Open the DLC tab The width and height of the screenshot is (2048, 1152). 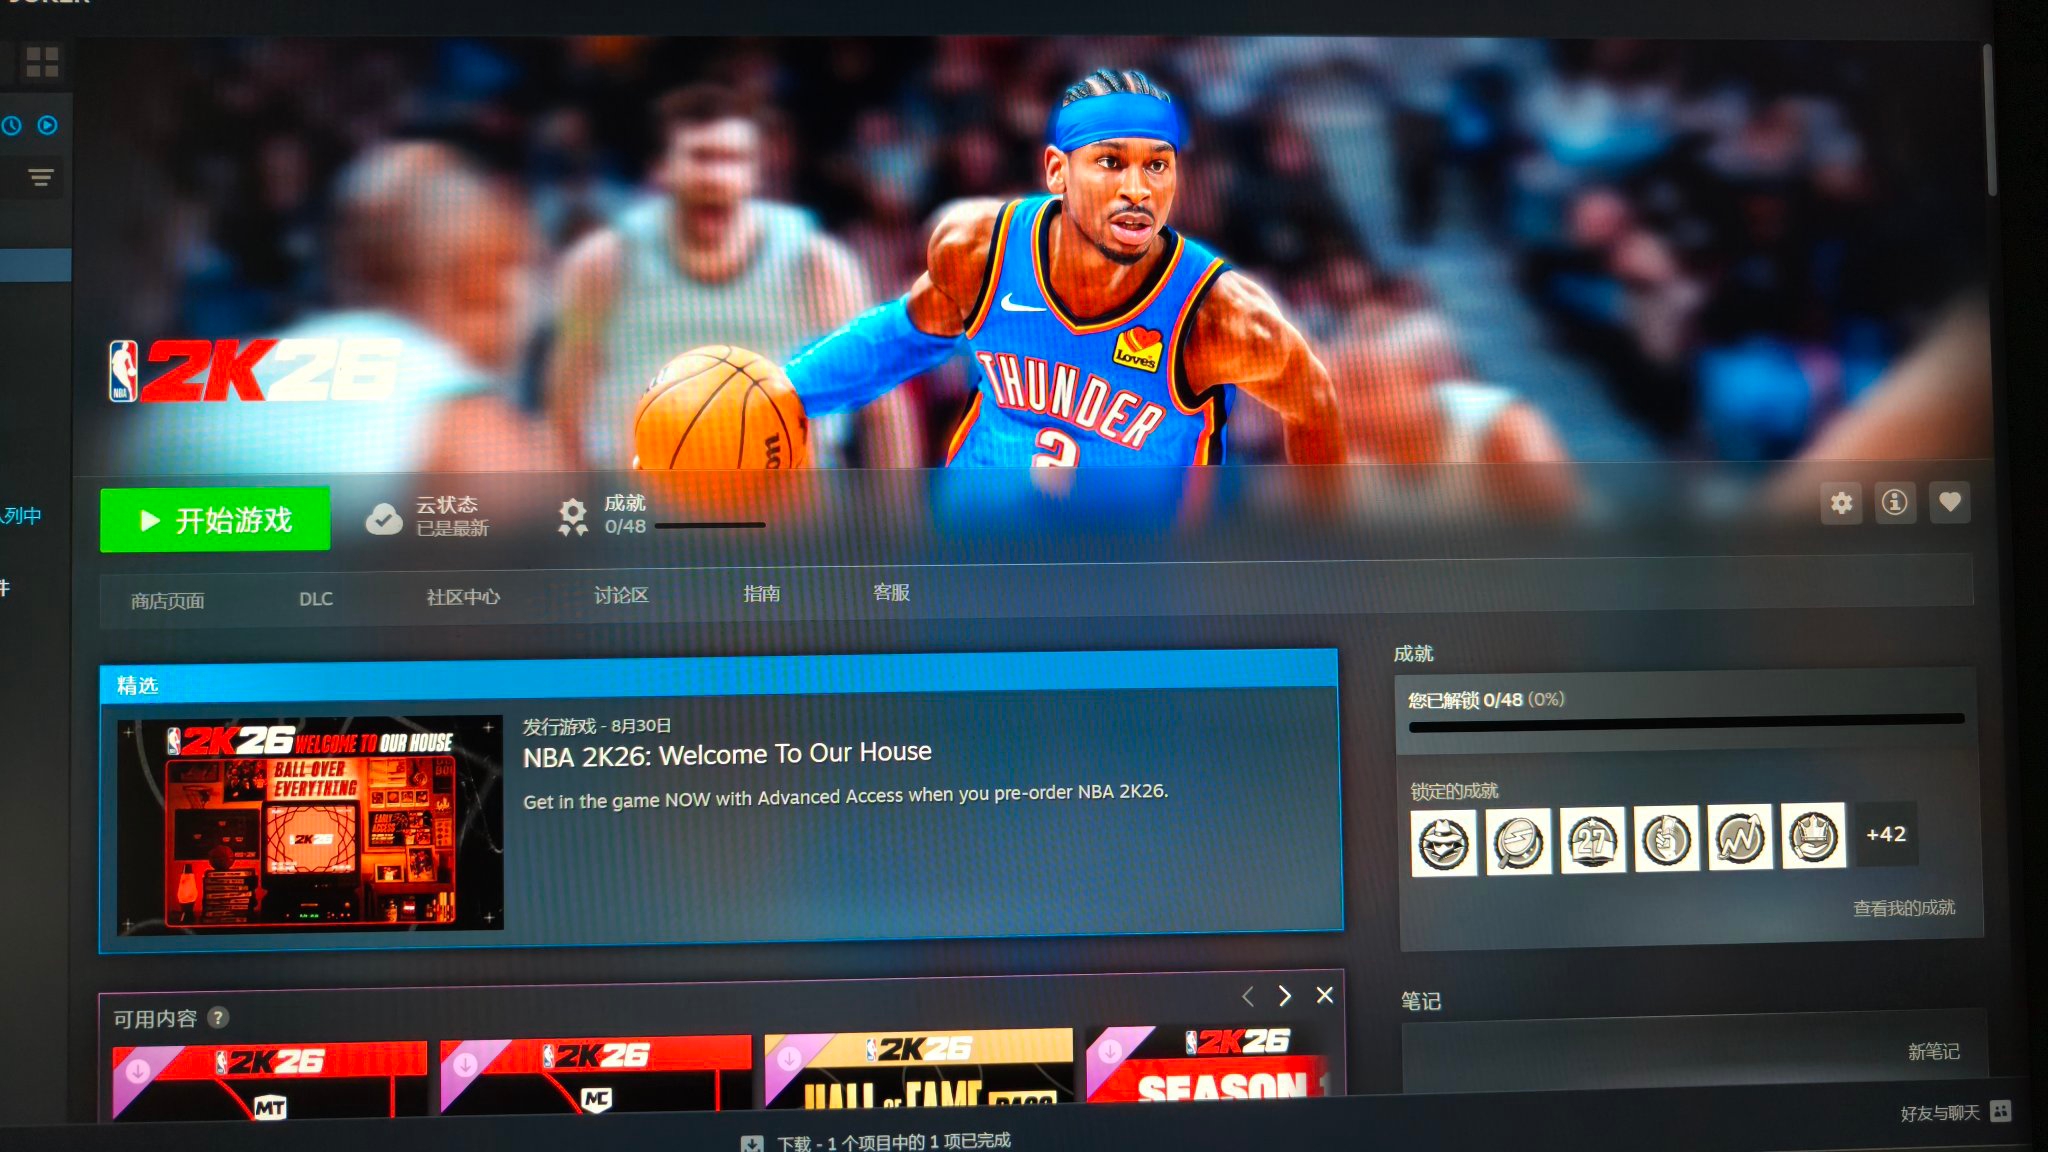coord(316,599)
